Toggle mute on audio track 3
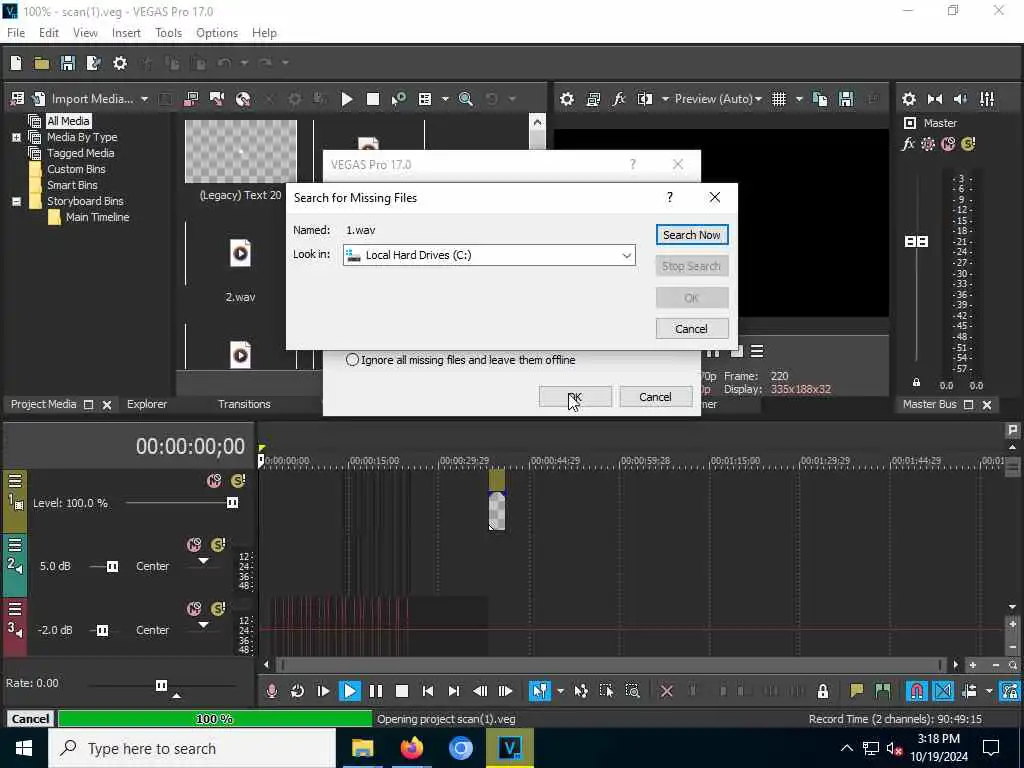The width and height of the screenshot is (1024, 768). click(x=194, y=609)
